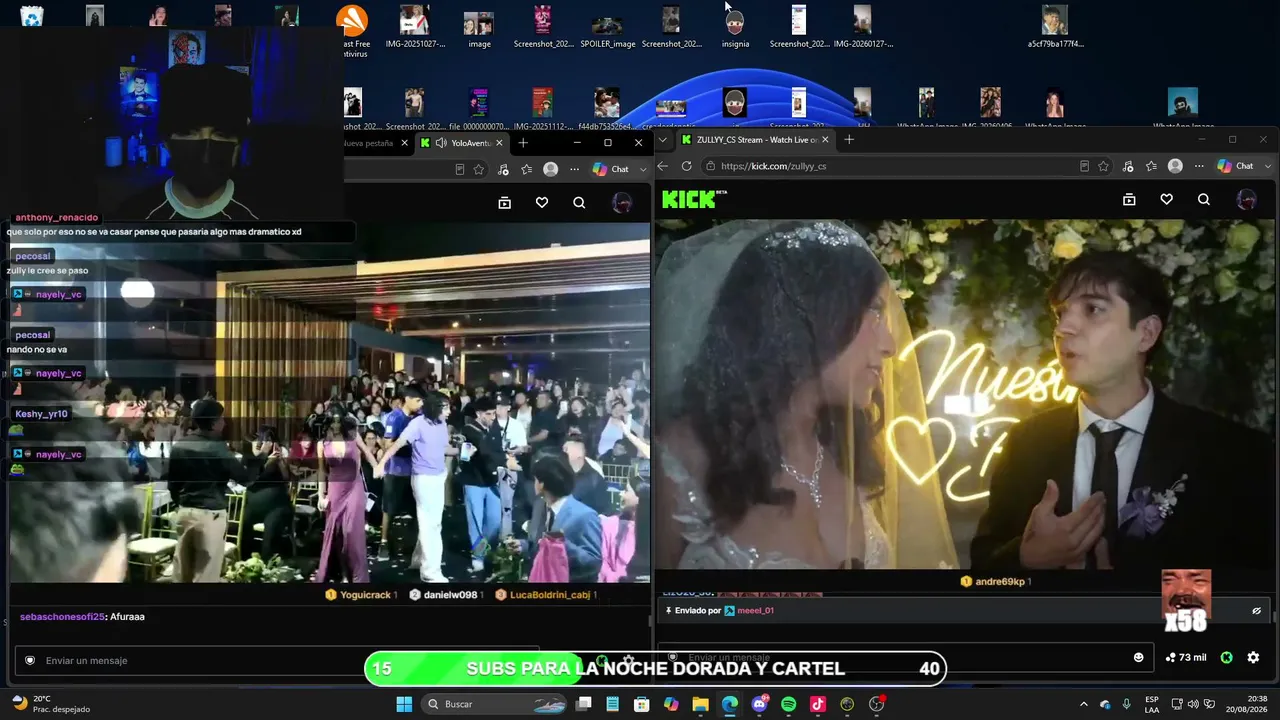Image resolution: width=1280 pixels, height=720 pixels.
Task: Go back in the ZULLYY_CS browser window
Action: (662, 166)
